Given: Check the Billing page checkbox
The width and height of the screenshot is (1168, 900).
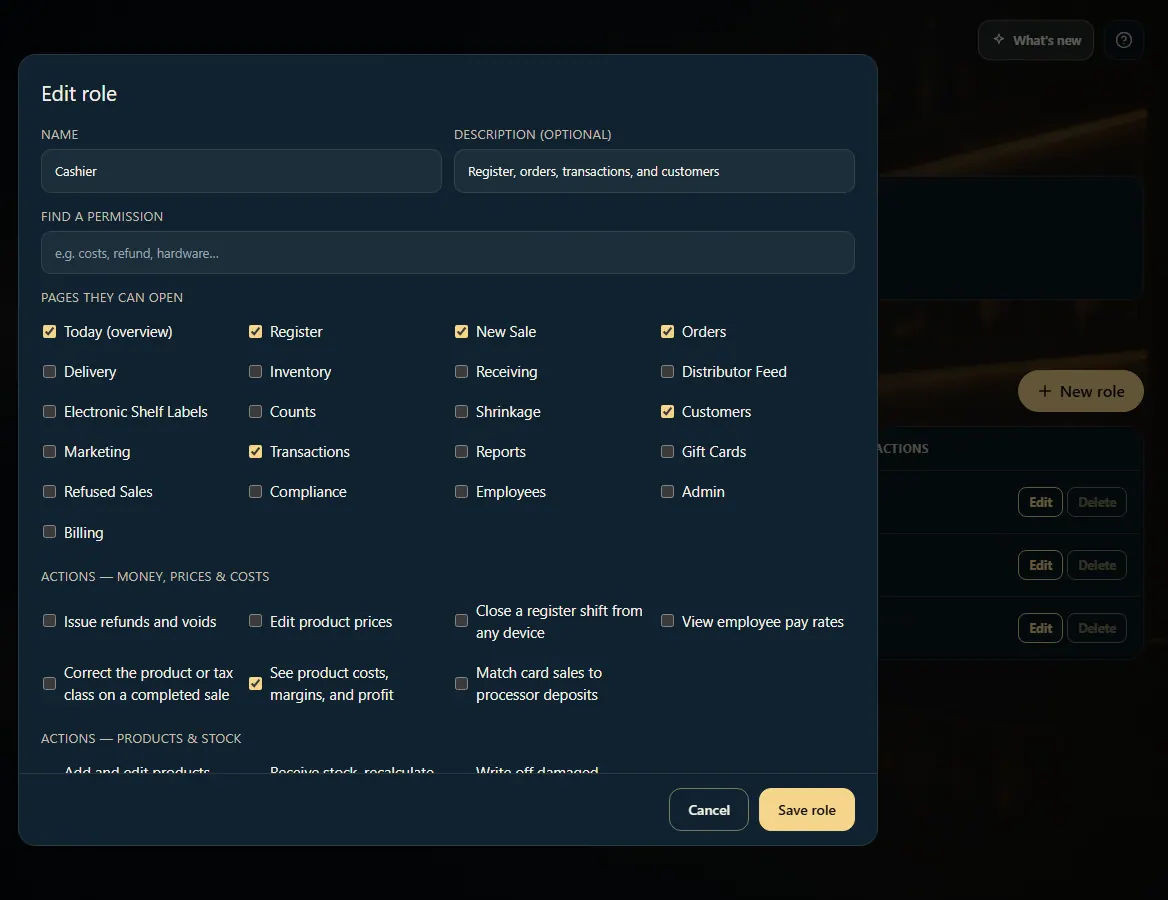Looking at the screenshot, I should pos(49,532).
